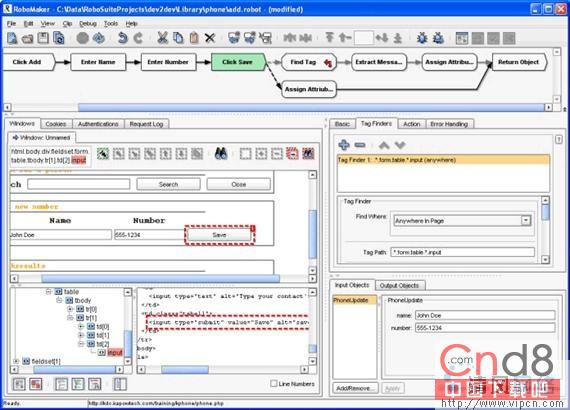Viewport: 570px width, 410px height.
Task: Expand the tr[0] tree node
Action: 71,309
